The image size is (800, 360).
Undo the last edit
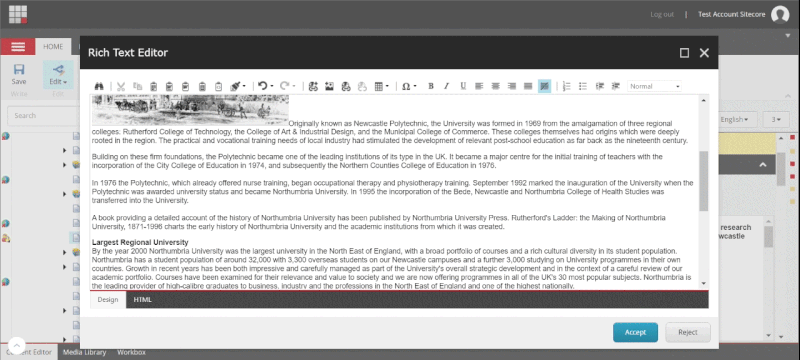pyautogui.click(x=263, y=86)
